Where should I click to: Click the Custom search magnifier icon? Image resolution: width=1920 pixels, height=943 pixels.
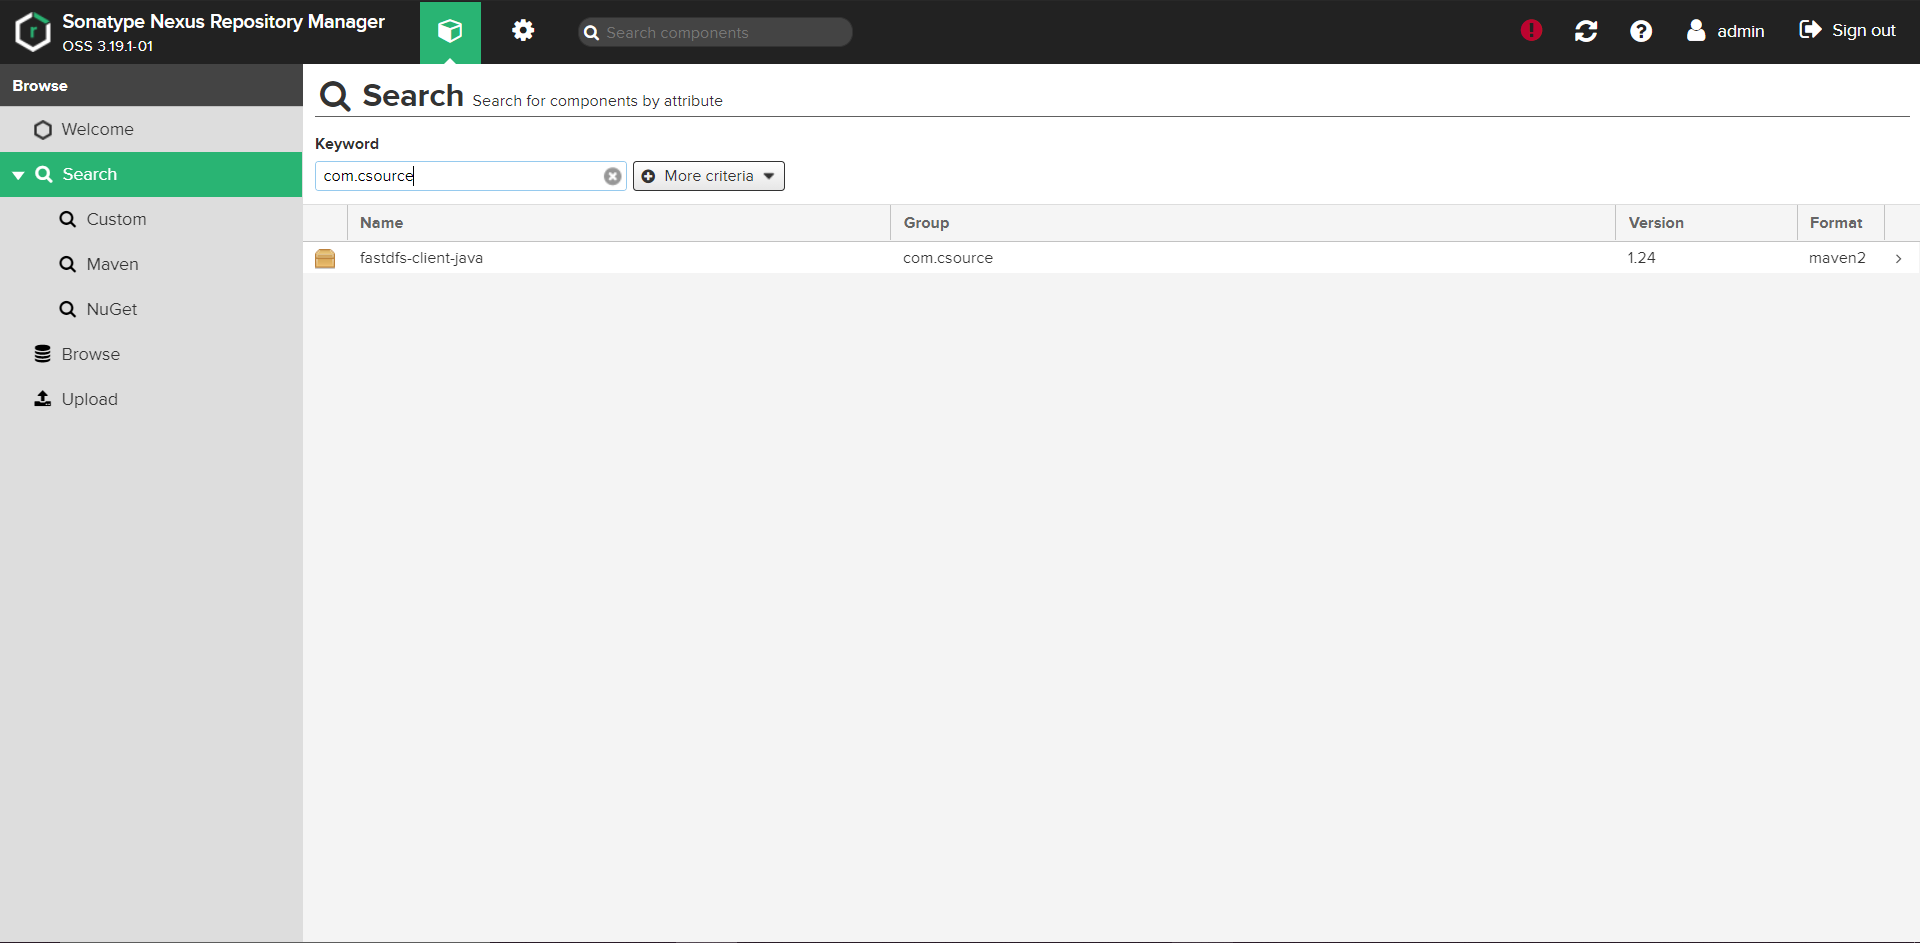point(68,219)
